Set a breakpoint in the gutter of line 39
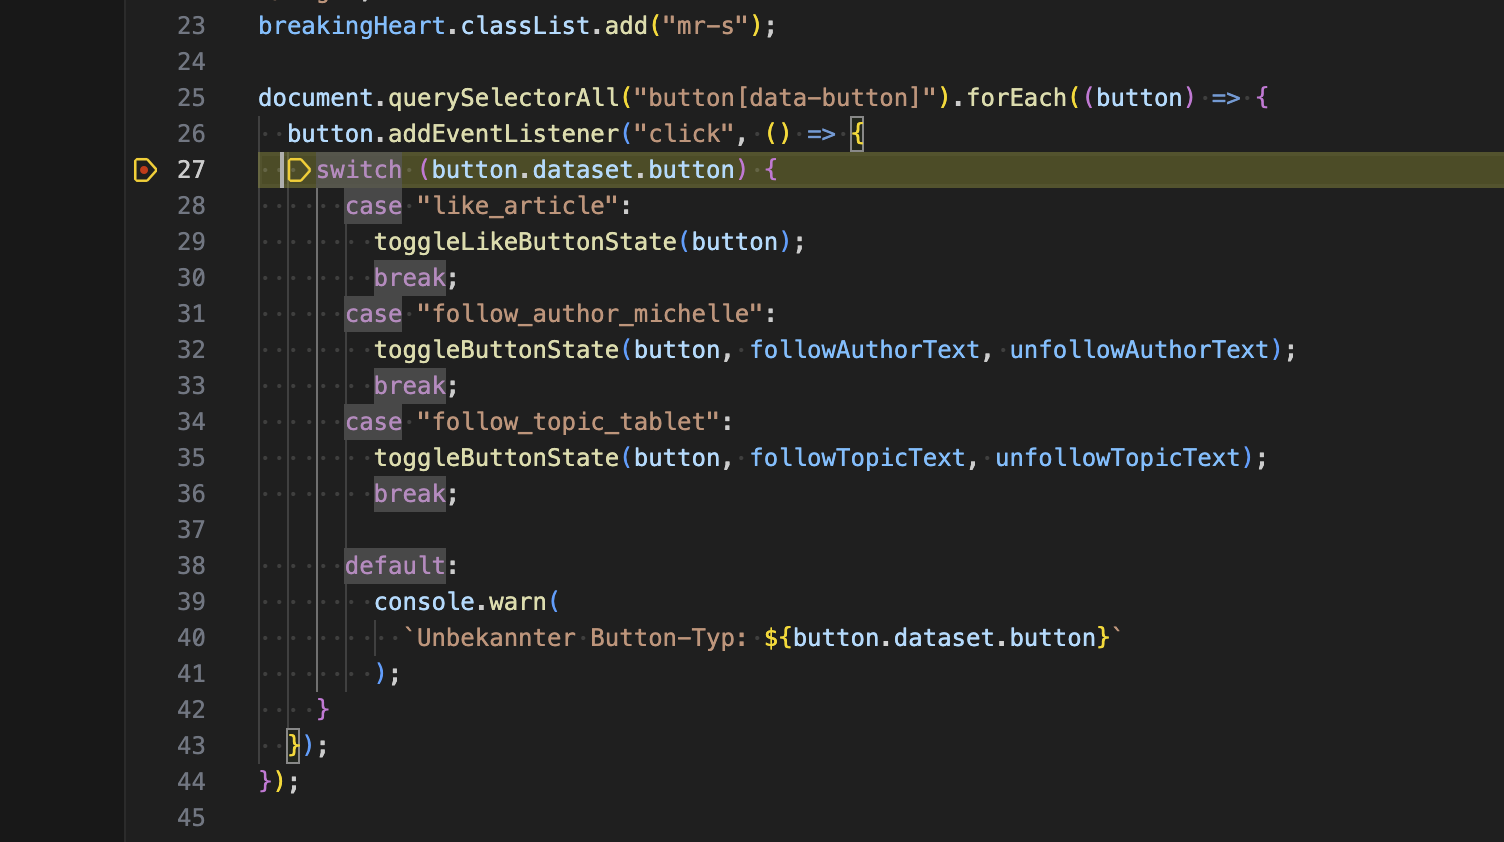 click(146, 601)
